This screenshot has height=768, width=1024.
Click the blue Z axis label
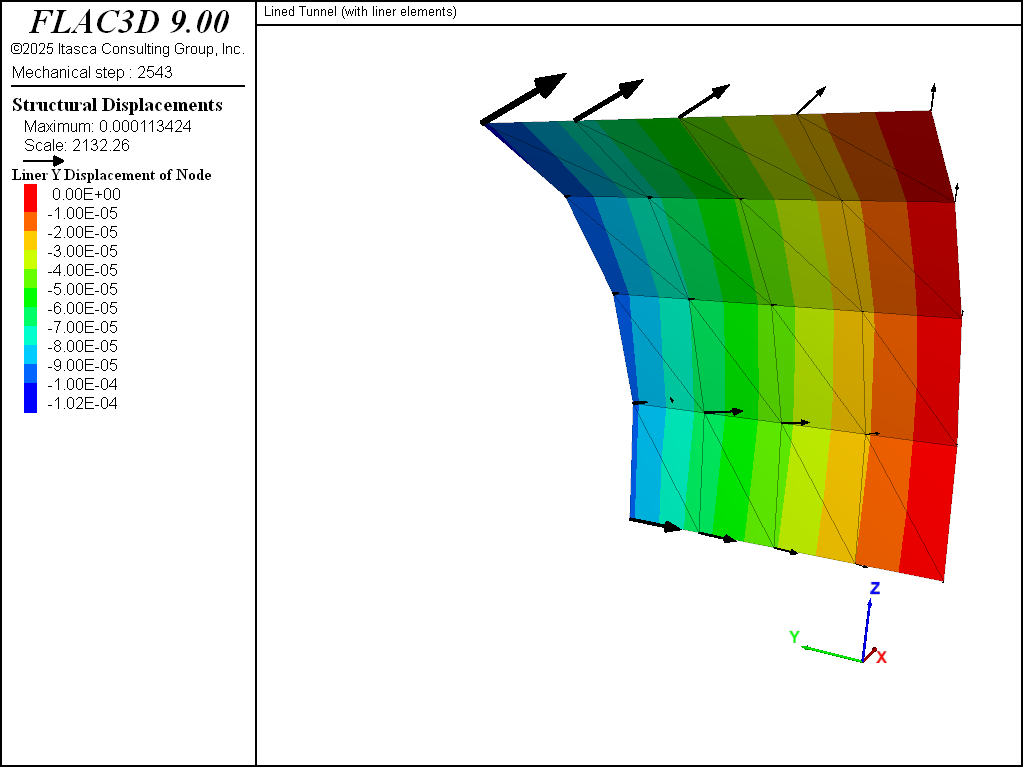click(875, 588)
